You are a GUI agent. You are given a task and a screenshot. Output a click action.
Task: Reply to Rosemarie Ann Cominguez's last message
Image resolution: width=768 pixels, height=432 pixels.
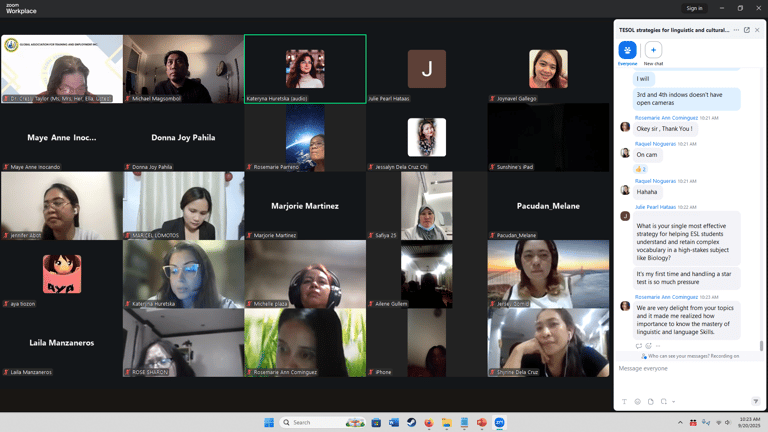click(639, 346)
